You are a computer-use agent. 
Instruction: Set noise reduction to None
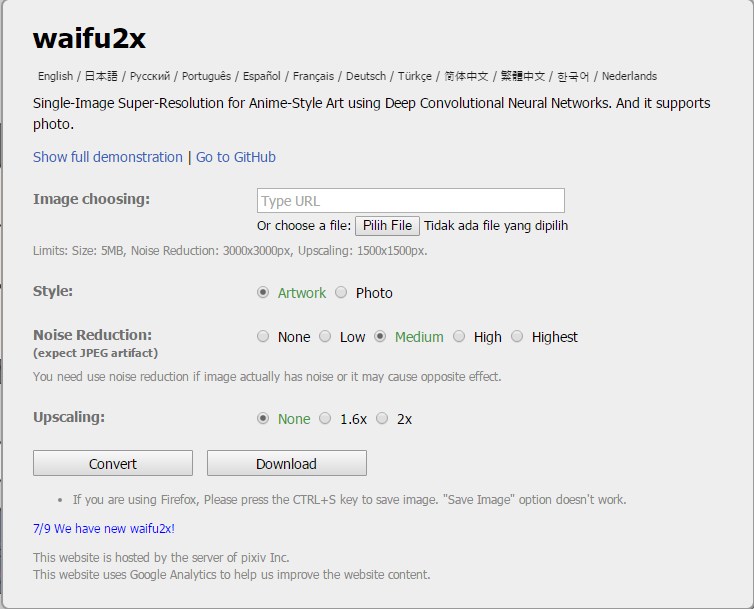tap(263, 336)
